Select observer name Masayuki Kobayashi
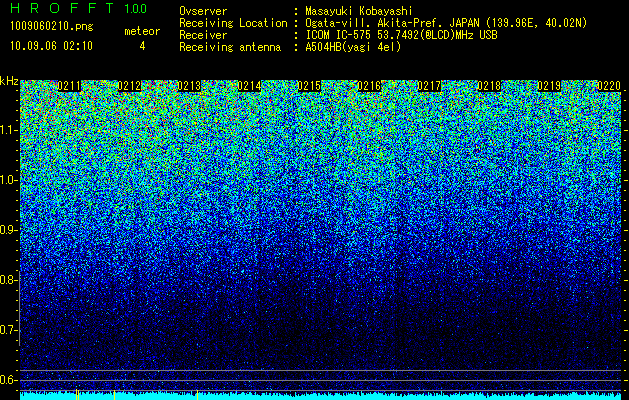 click(x=358, y=11)
